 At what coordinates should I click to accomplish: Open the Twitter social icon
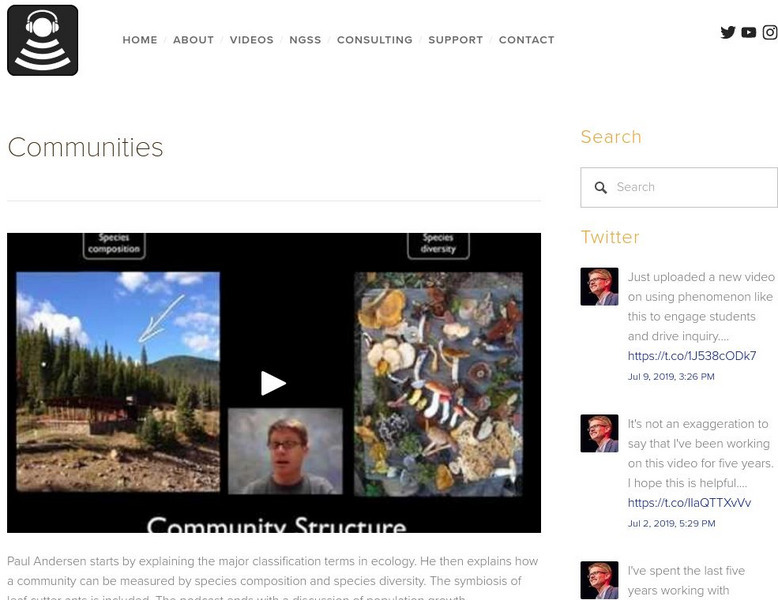point(728,32)
